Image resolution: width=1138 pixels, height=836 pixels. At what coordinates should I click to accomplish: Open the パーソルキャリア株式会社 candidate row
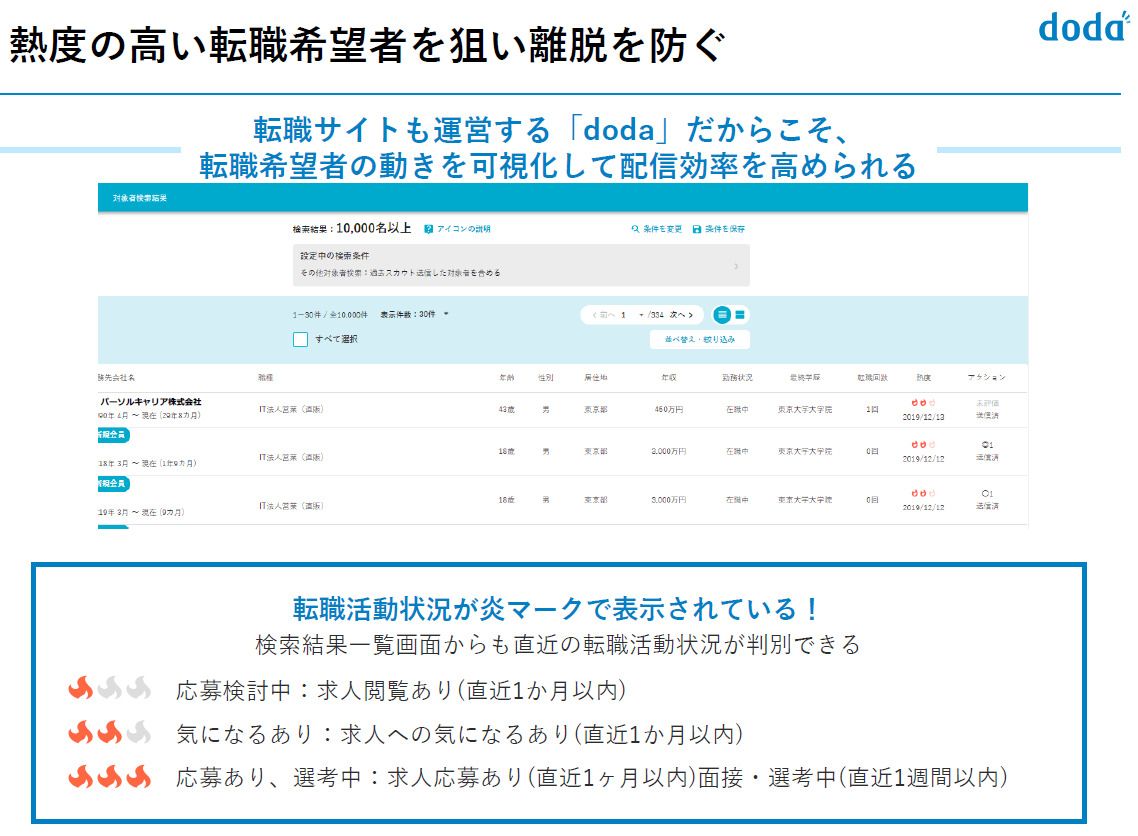pos(562,409)
